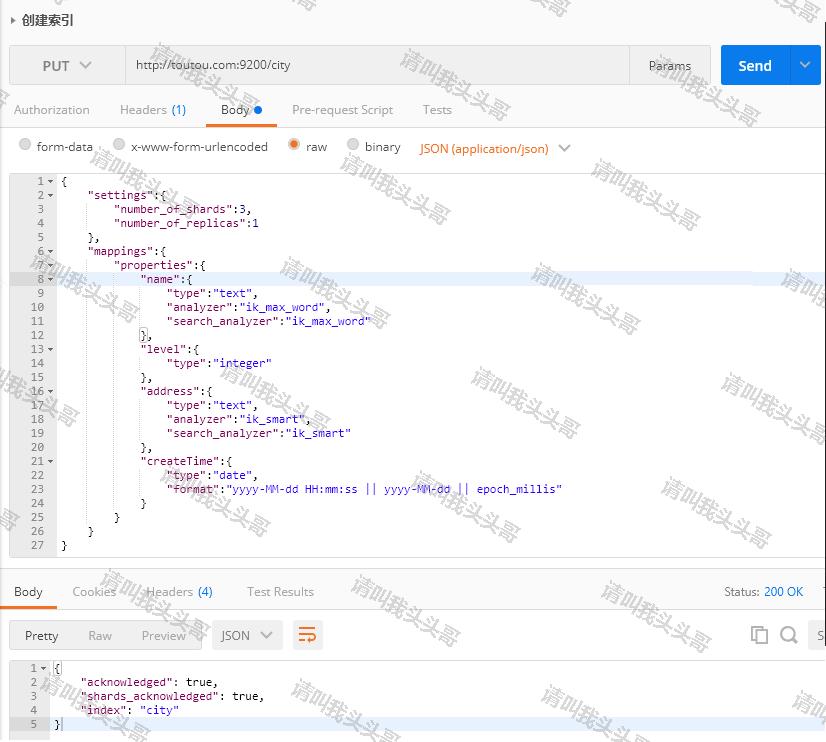This screenshot has height=742, width=826.
Task: Open the response Cookies tab
Action: [94, 592]
